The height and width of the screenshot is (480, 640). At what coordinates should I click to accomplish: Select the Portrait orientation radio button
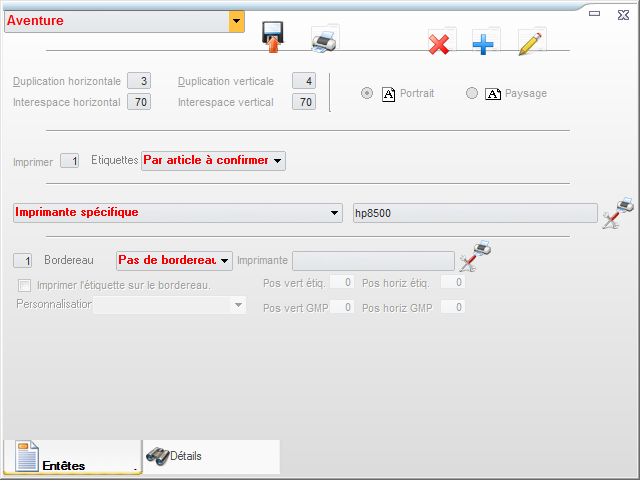coord(367,93)
